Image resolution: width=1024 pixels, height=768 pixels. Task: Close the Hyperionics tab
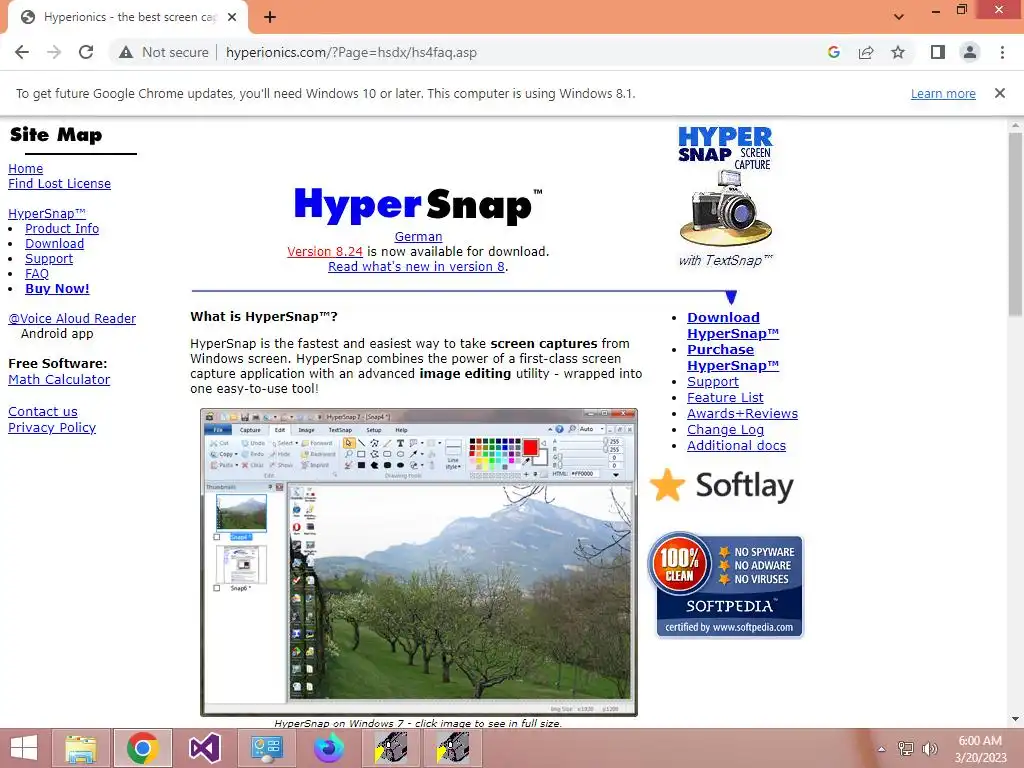click(232, 17)
